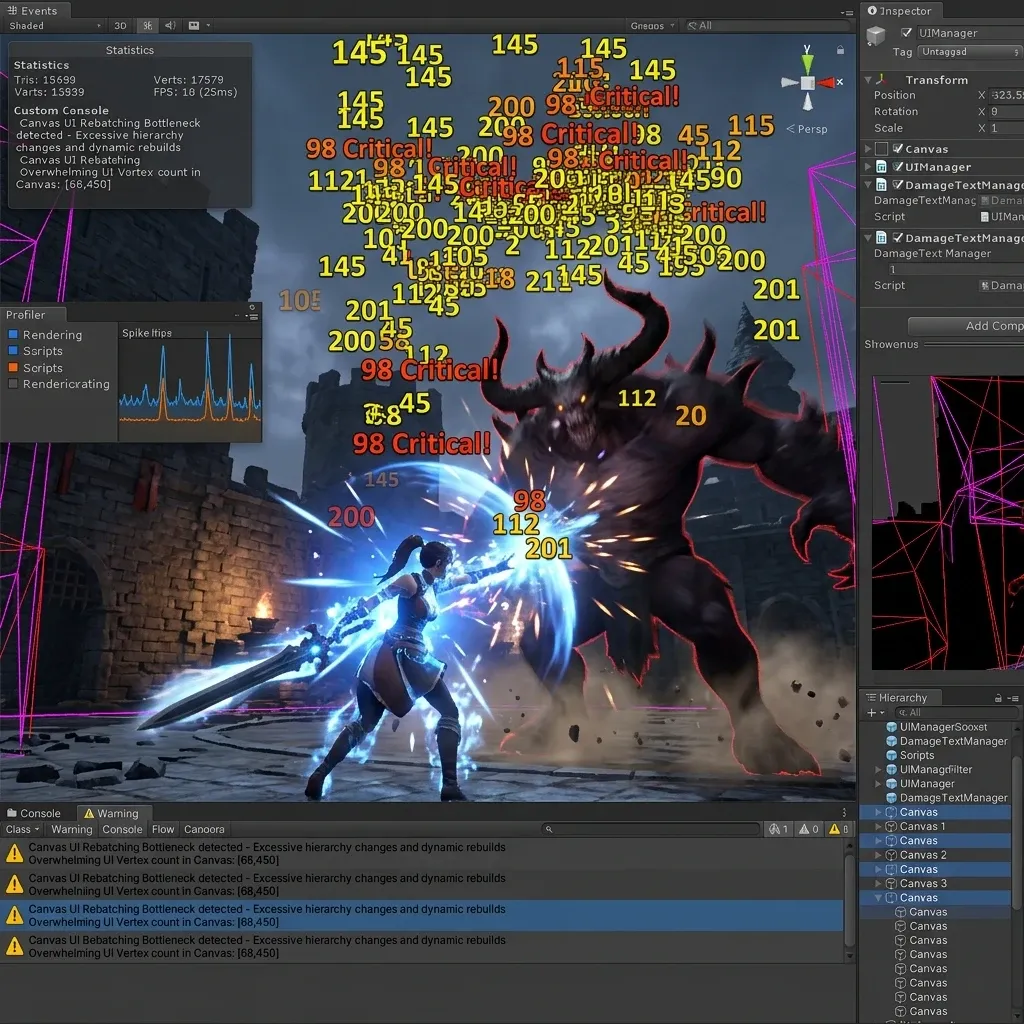
Task: Click the Rotation X value field
Action: (x=1006, y=112)
